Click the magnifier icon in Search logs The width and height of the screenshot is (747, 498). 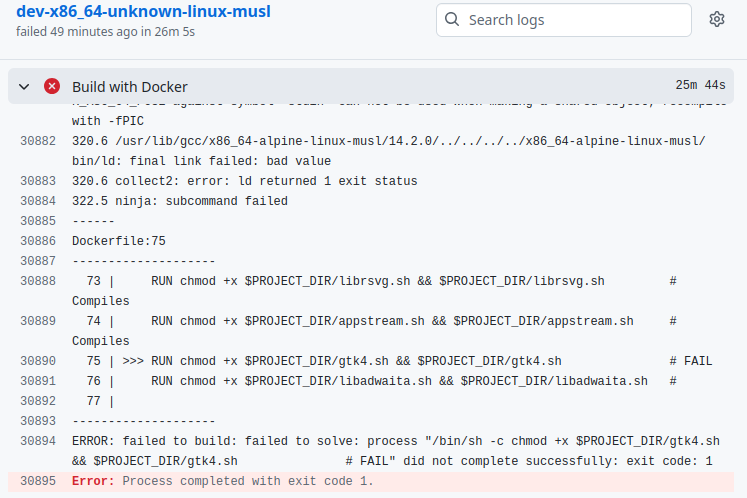coord(453,19)
